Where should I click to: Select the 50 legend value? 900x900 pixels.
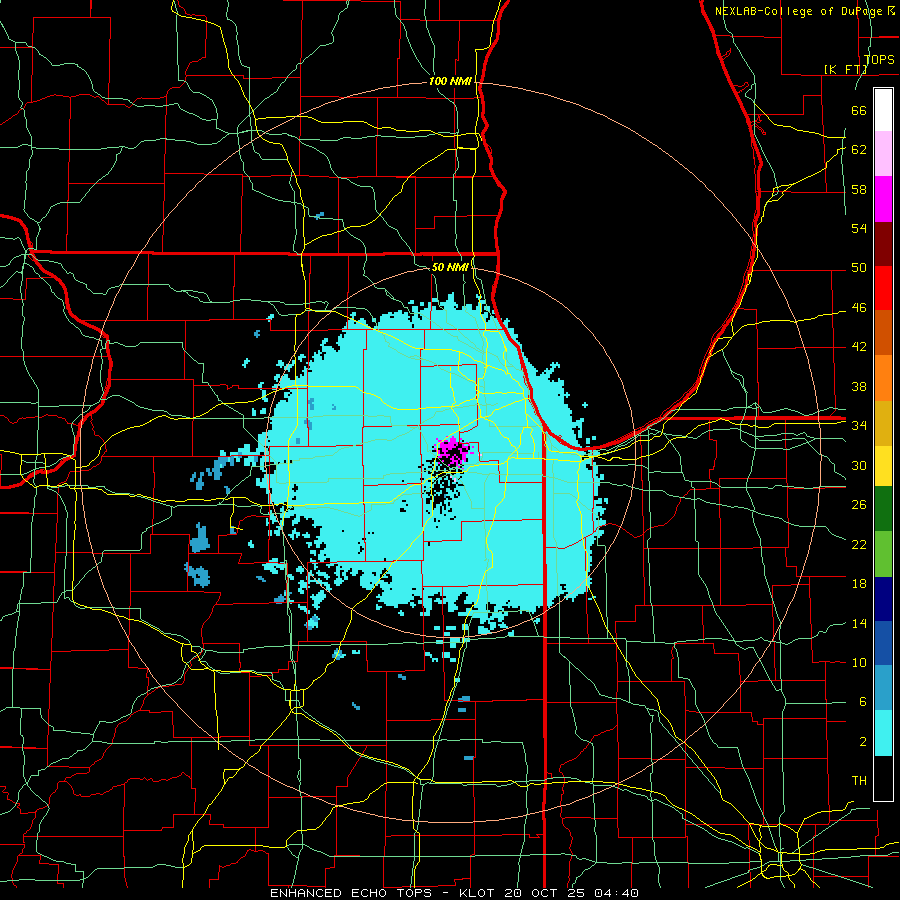(859, 268)
